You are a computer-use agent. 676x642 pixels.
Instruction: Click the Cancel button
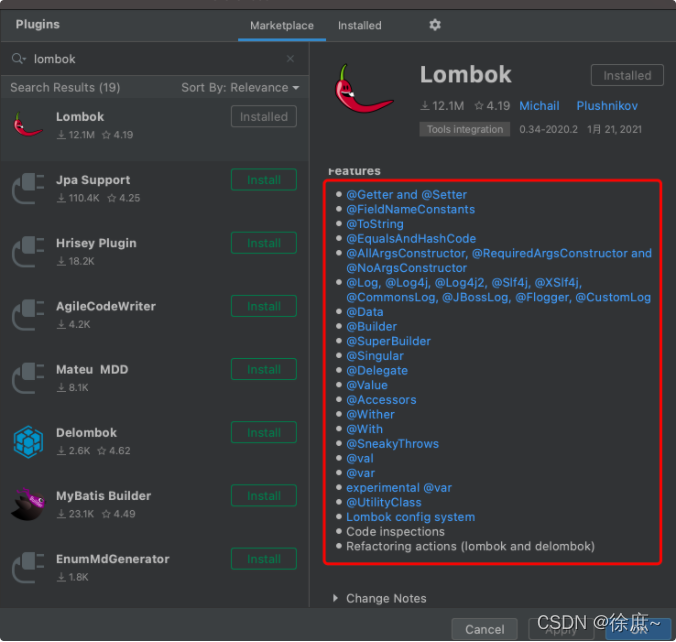484,629
